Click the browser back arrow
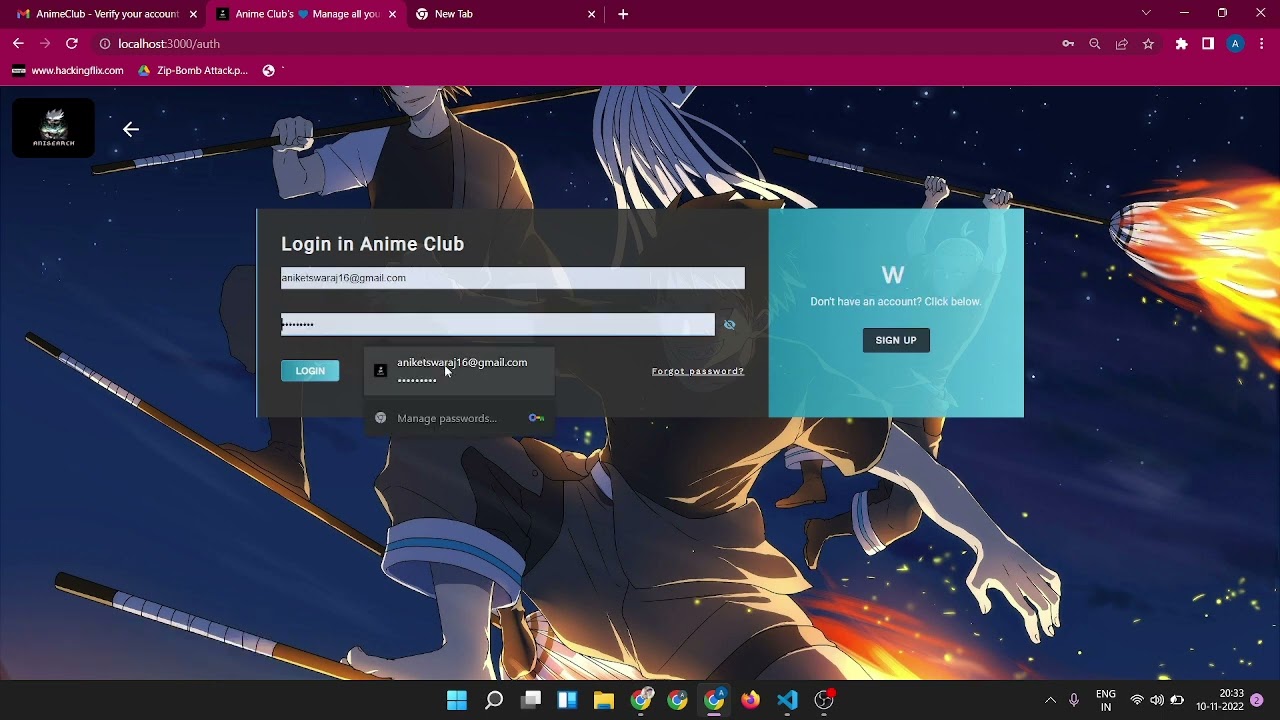Screen dimensions: 1280x720 [18, 44]
